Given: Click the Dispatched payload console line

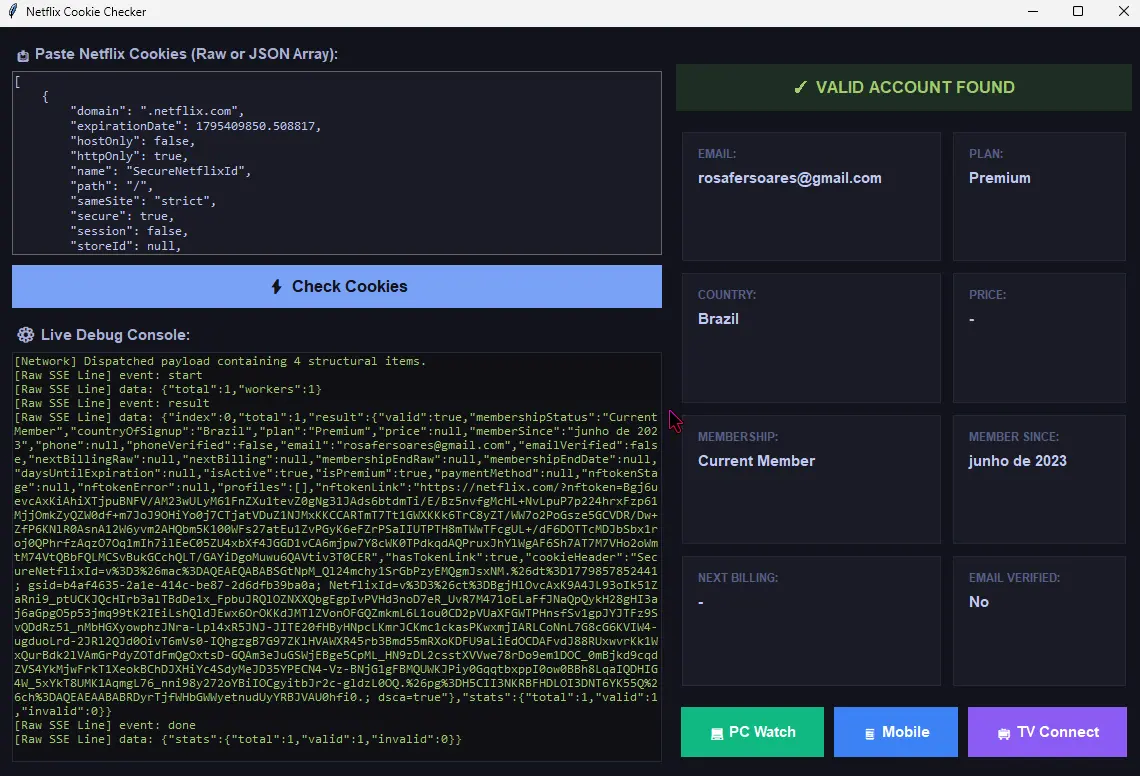Looking at the screenshot, I should click(220, 361).
